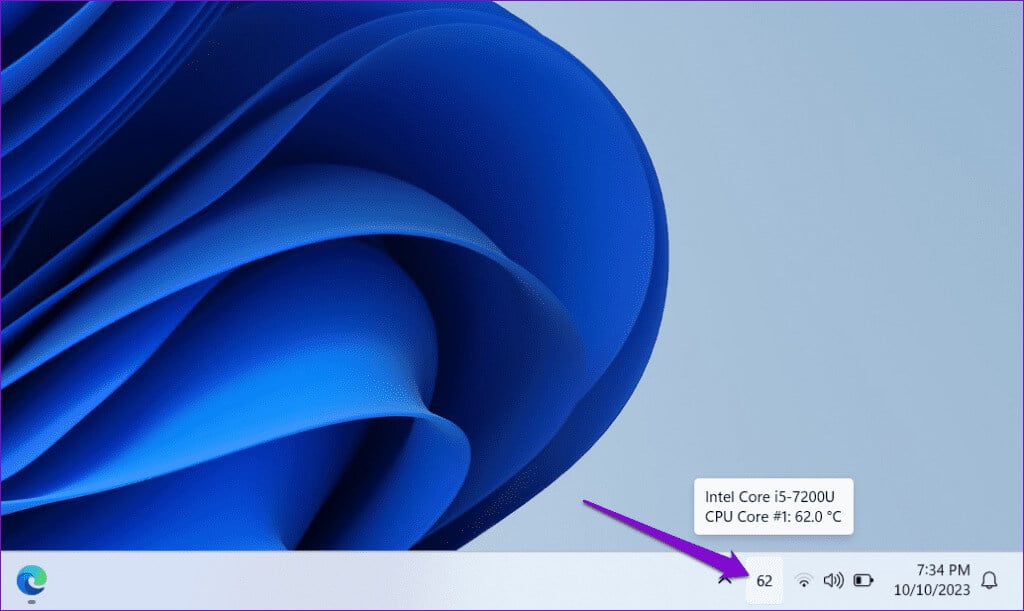This screenshot has height=611, width=1024.
Task: Click the CPU temperature 62 tray icon
Action: 764,580
